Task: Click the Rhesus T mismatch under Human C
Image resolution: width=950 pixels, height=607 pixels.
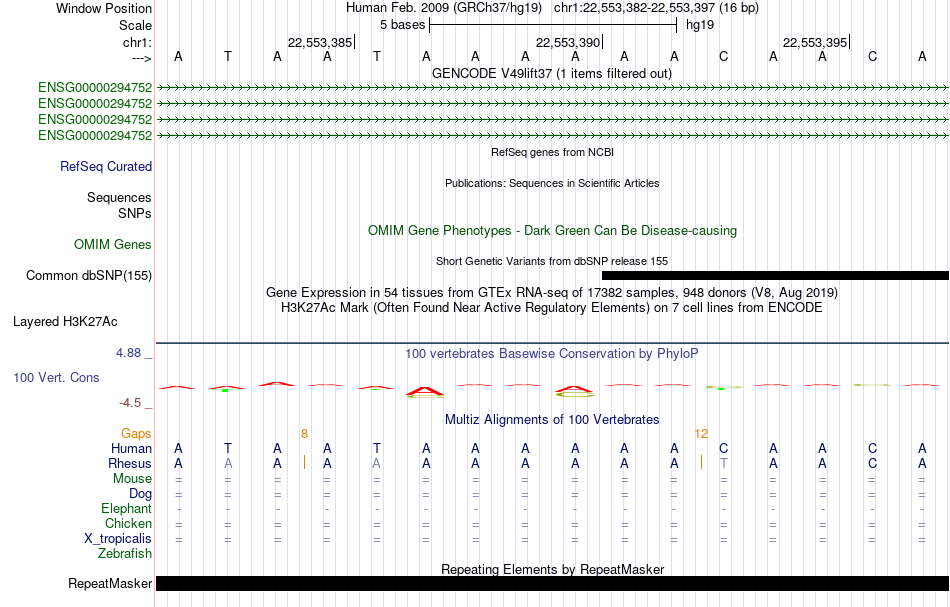Action: 723,463
